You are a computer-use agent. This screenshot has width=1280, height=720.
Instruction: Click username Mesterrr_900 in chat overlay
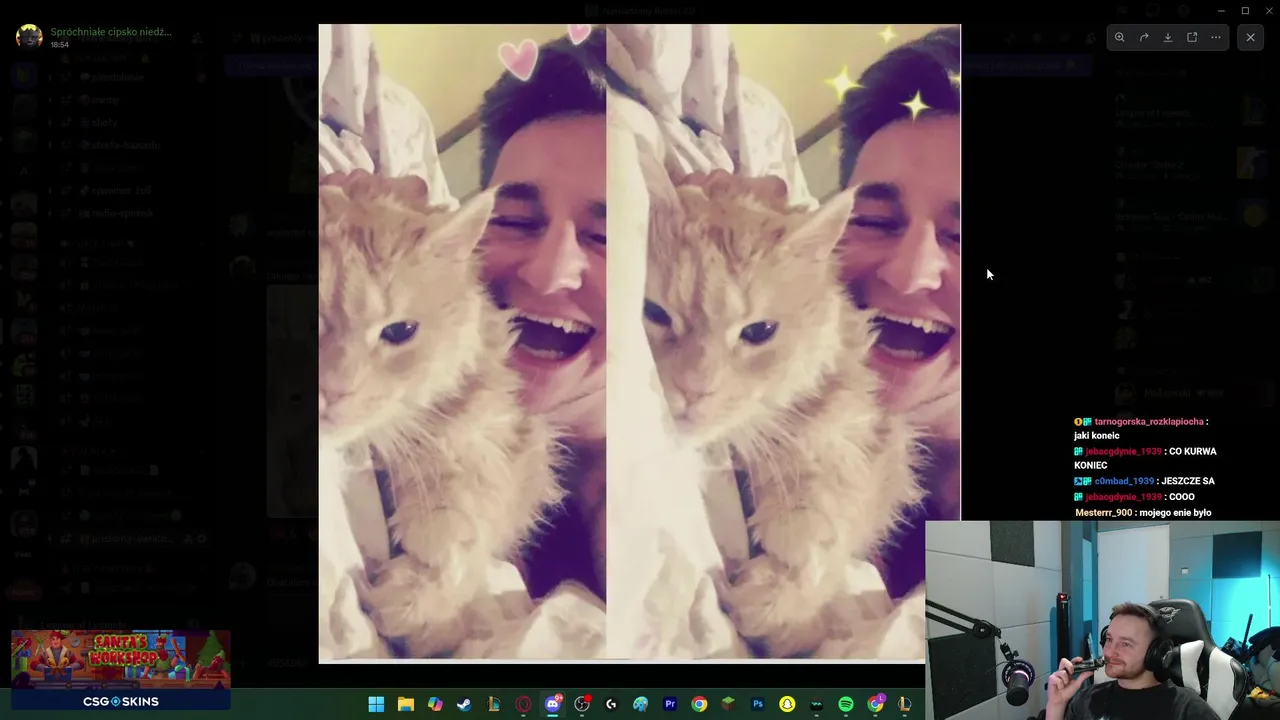pyautogui.click(x=1104, y=513)
